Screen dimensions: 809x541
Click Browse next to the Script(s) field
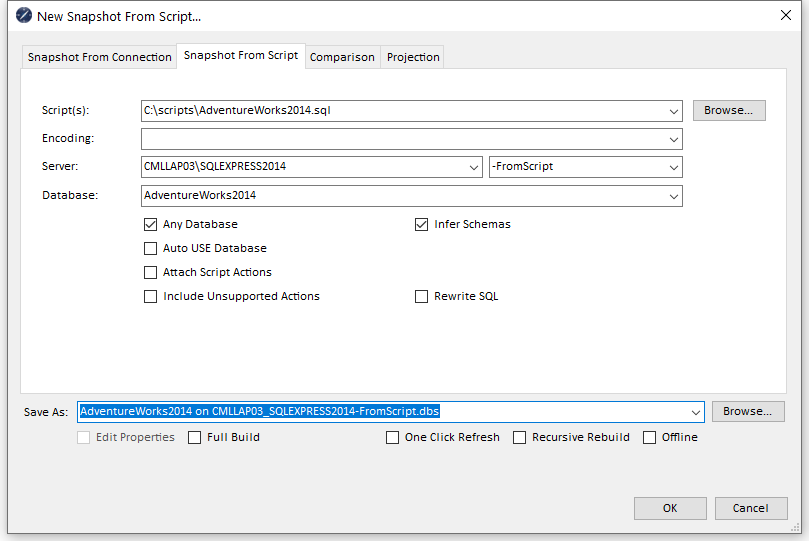coord(729,110)
